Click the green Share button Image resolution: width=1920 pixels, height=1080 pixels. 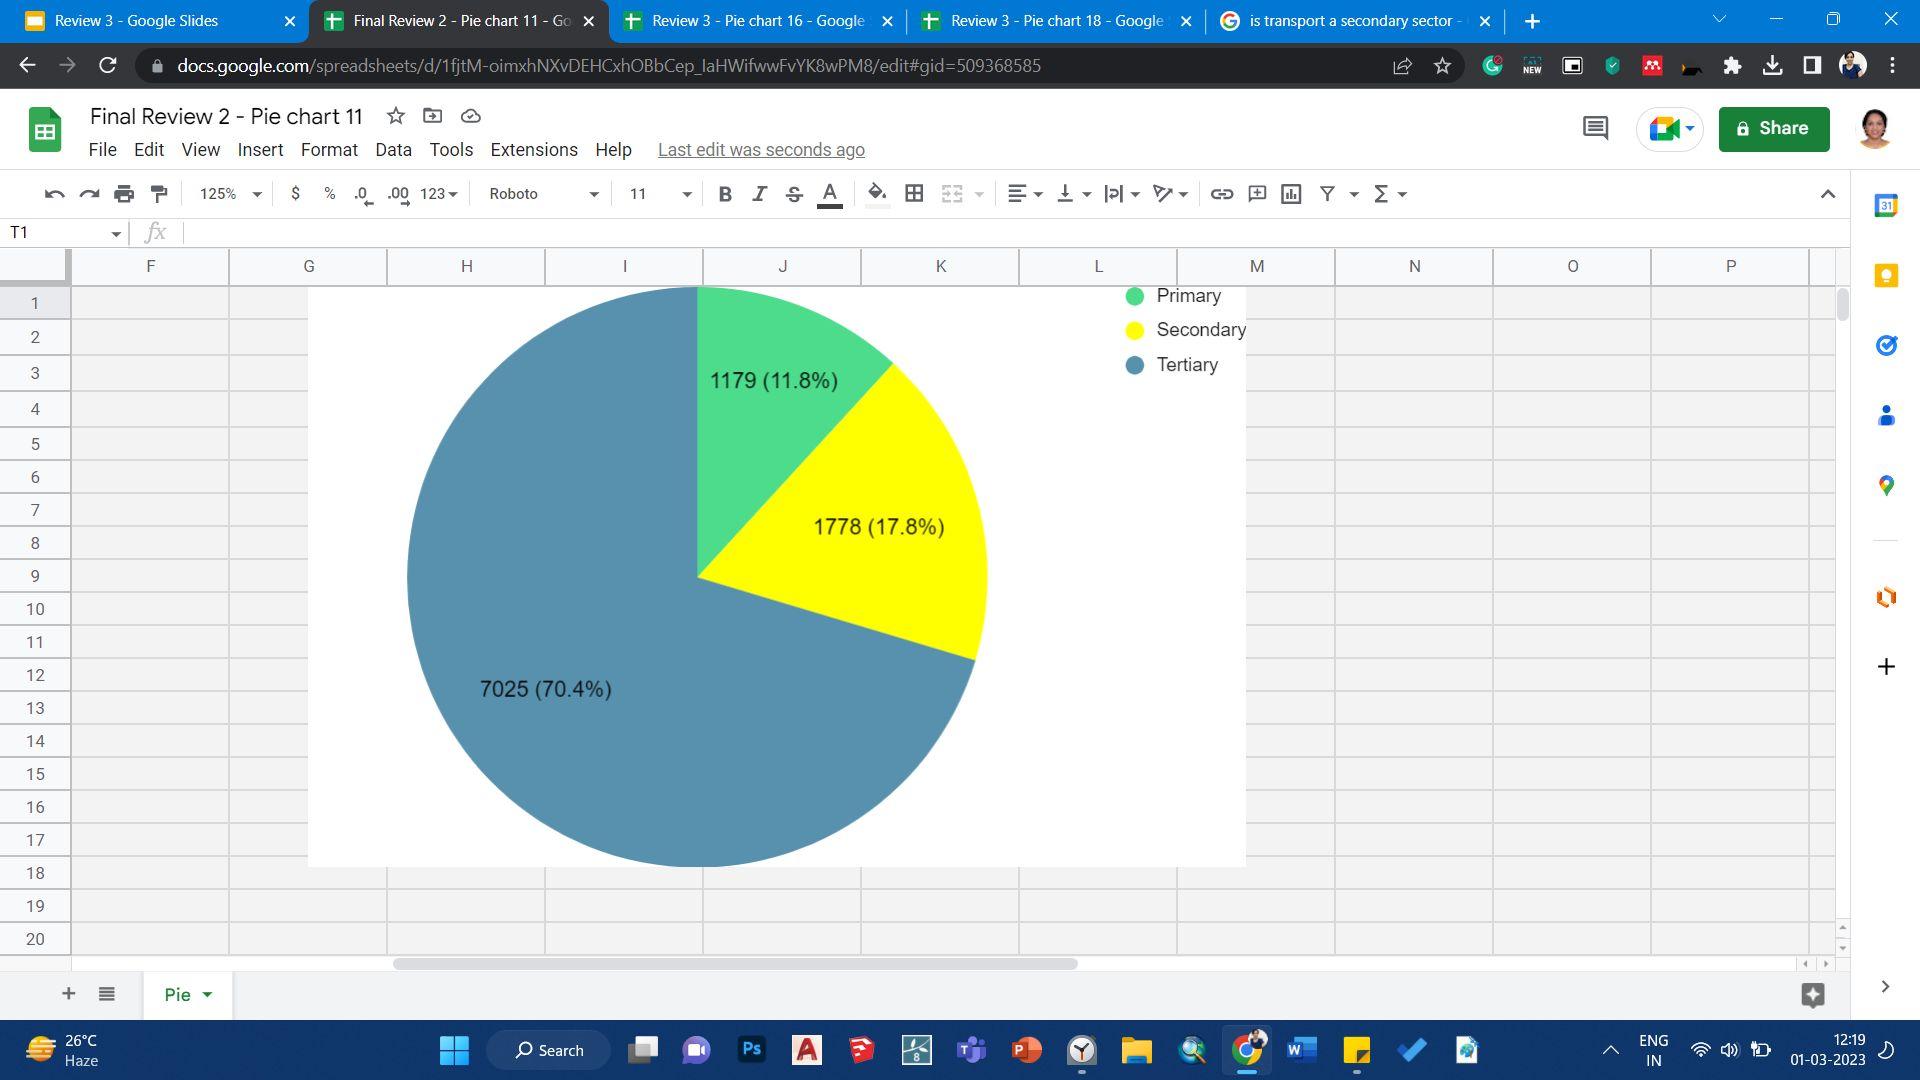[x=1773, y=129]
